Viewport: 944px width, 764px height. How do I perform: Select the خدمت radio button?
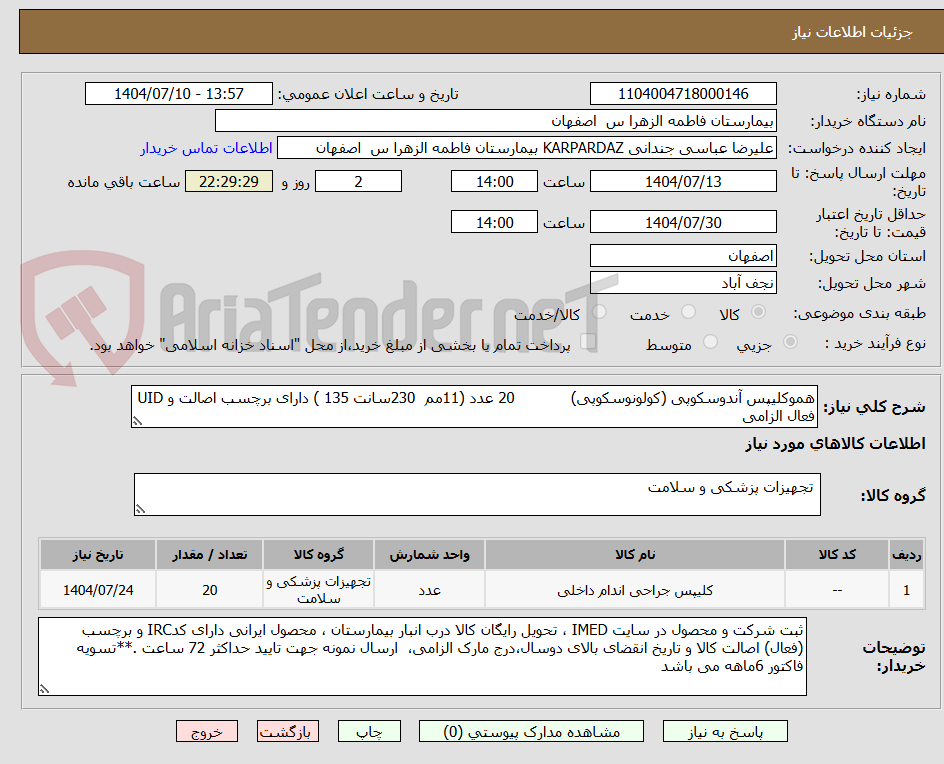click(688, 312)
